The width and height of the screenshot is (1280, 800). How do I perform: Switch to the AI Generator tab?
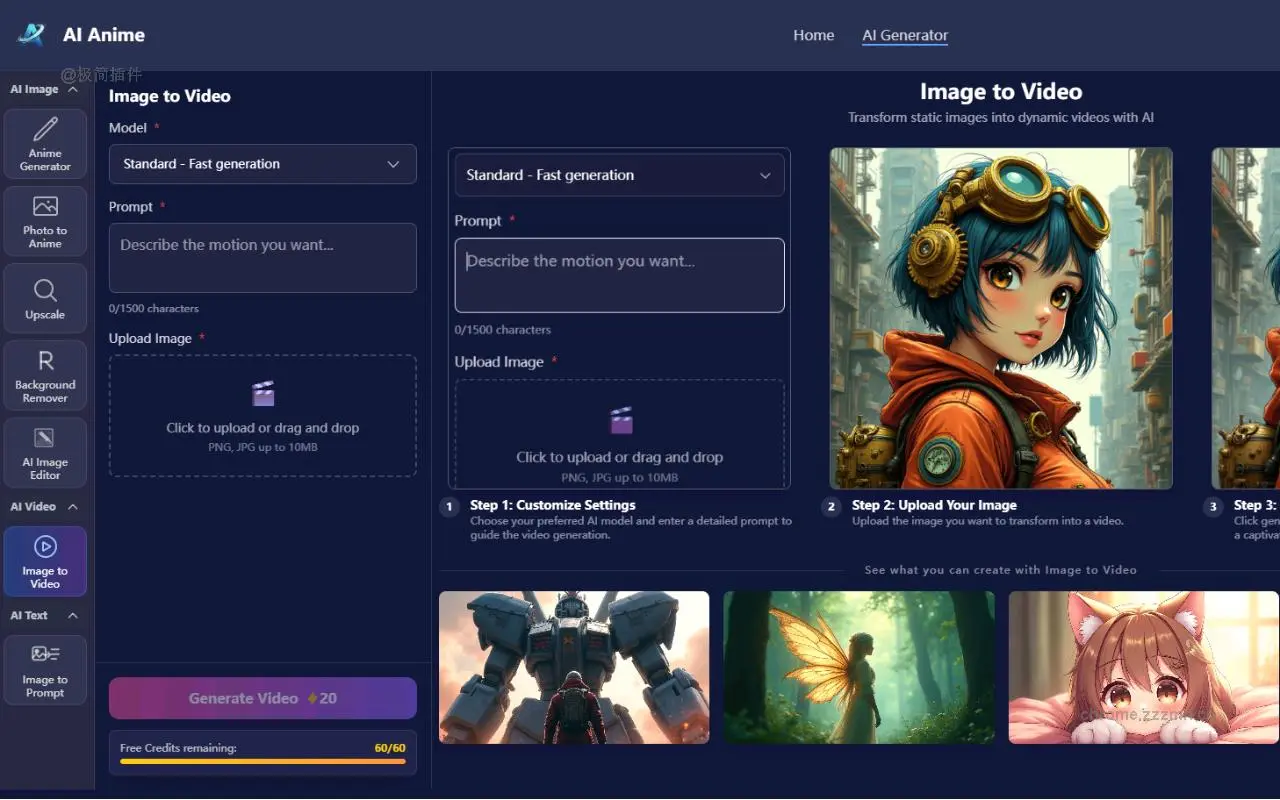click(x=904, y=35)
